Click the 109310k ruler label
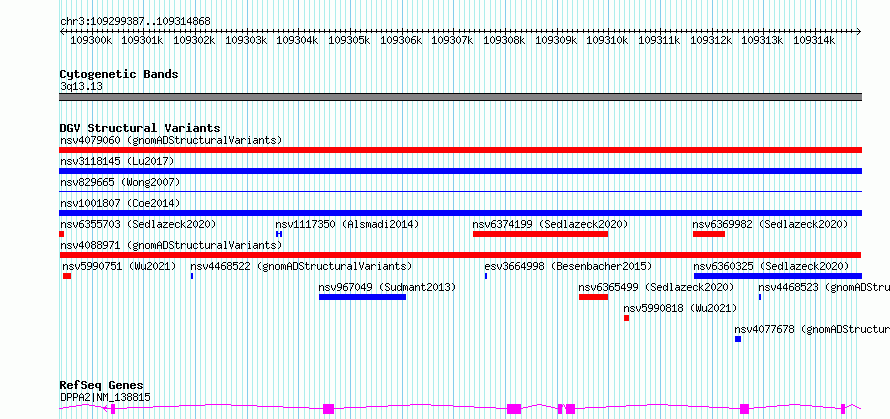 (x=607, y=40)
